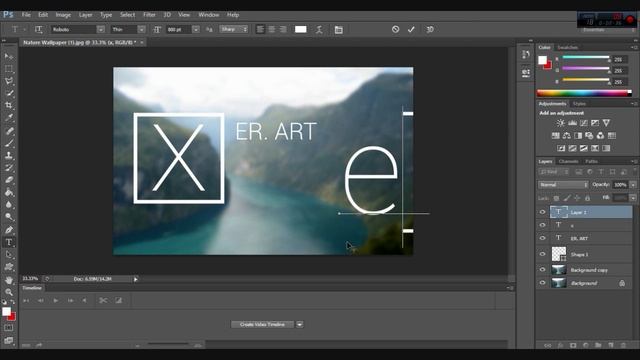Toggle Quick Mask mode
The image size is (640, 360).
tap(9, 328)
